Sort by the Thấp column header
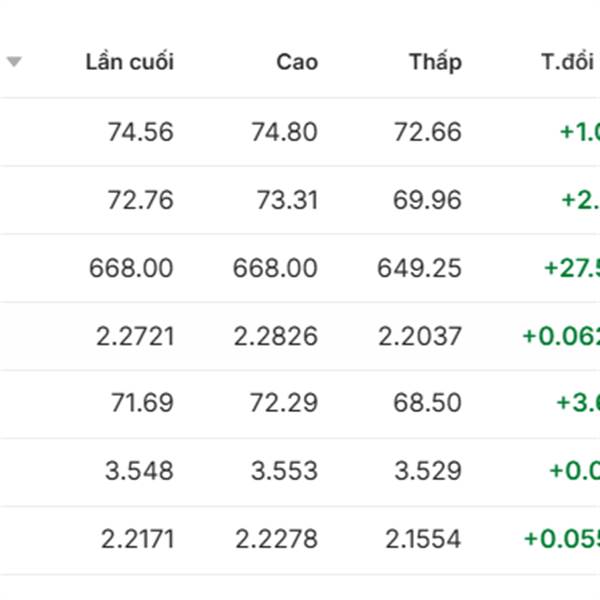Image resolution: width=600 pixels, height=600 pixels. (435, 62)
